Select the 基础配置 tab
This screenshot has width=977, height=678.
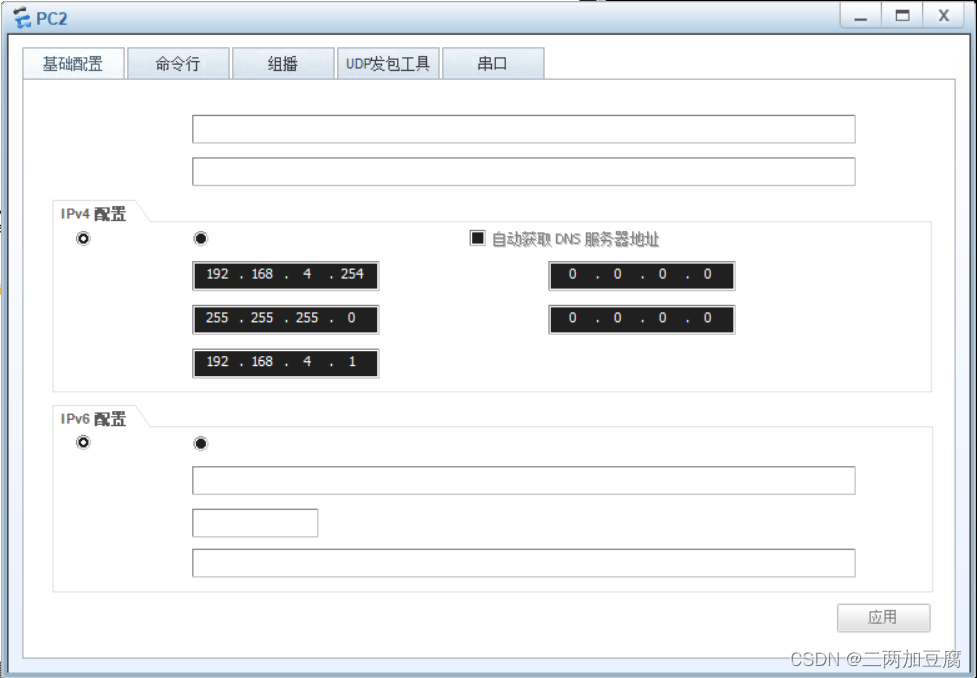[72, 63]
